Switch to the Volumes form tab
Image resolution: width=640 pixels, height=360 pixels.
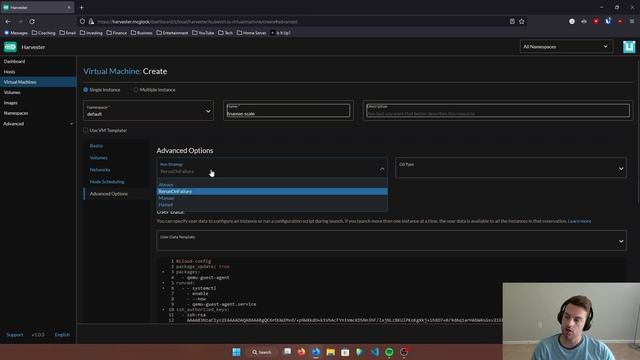[x=99, y=158]
